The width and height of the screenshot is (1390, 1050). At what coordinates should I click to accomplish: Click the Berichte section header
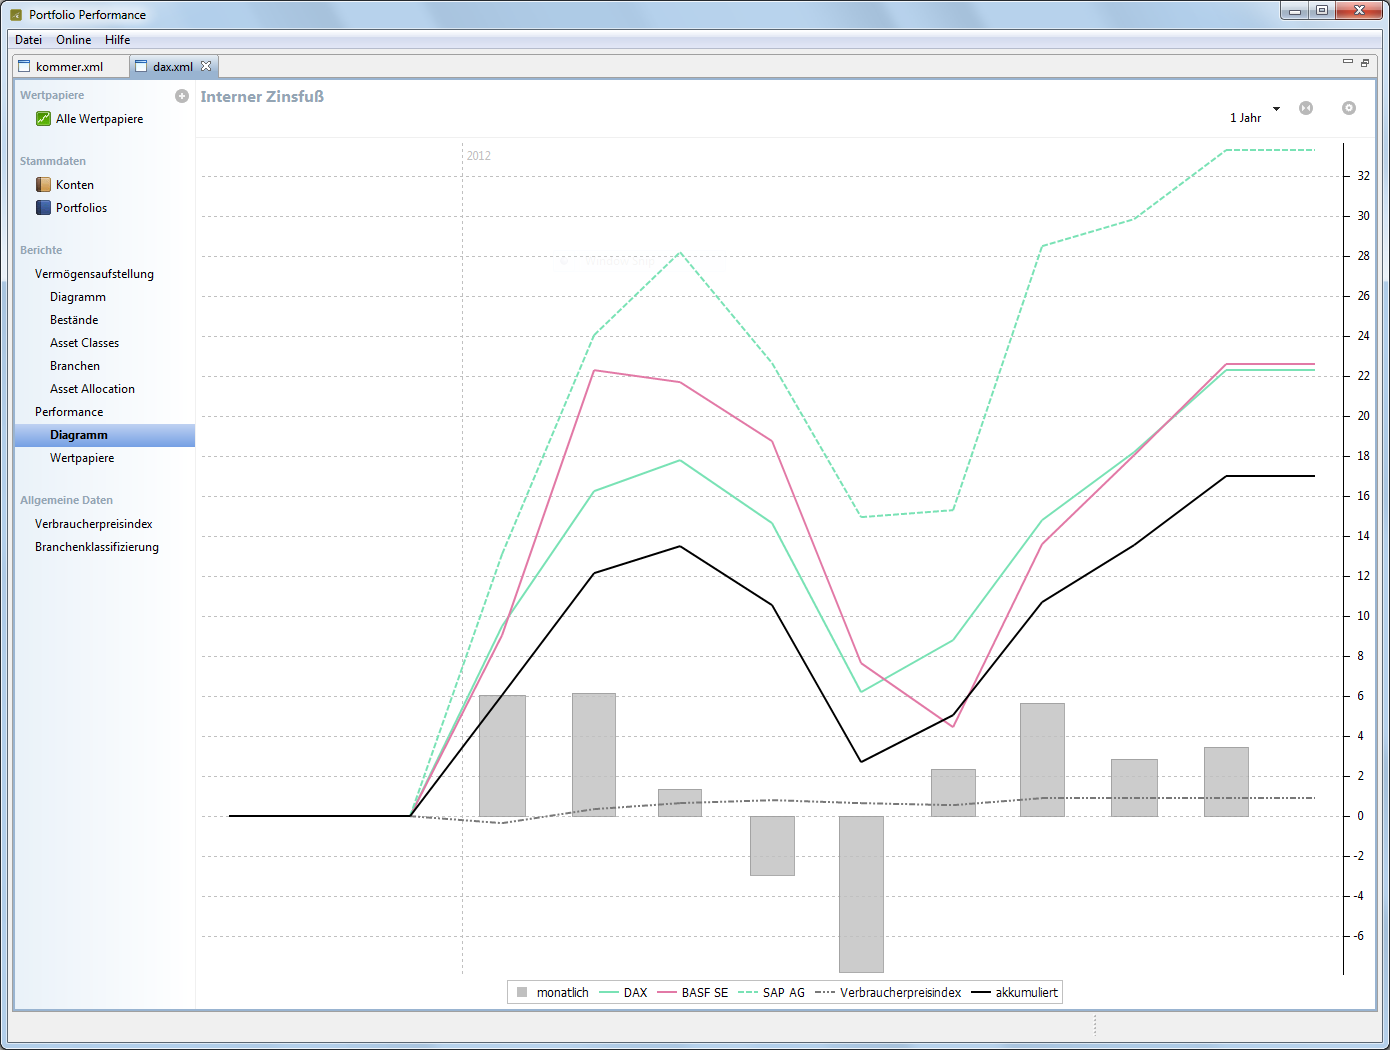click(x=41, y=250)
